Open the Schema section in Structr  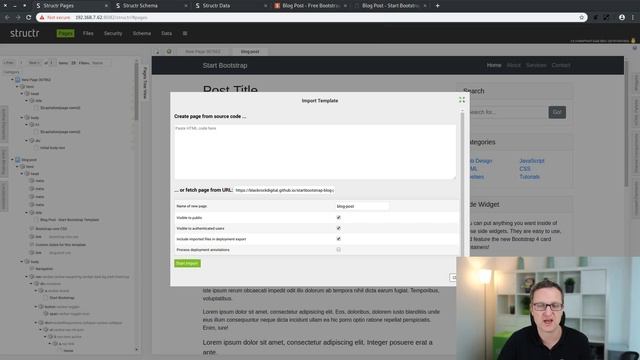142,33
